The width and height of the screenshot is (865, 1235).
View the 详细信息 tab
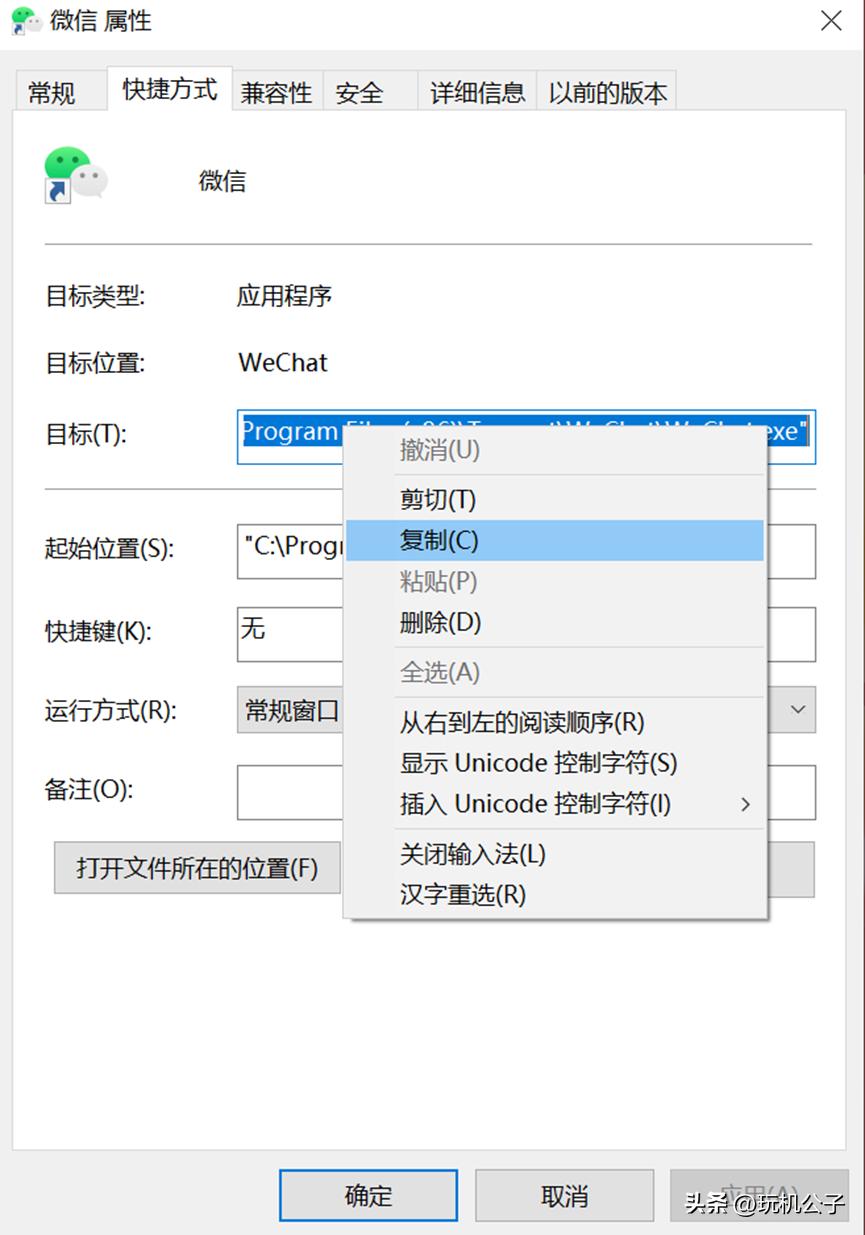477,91
